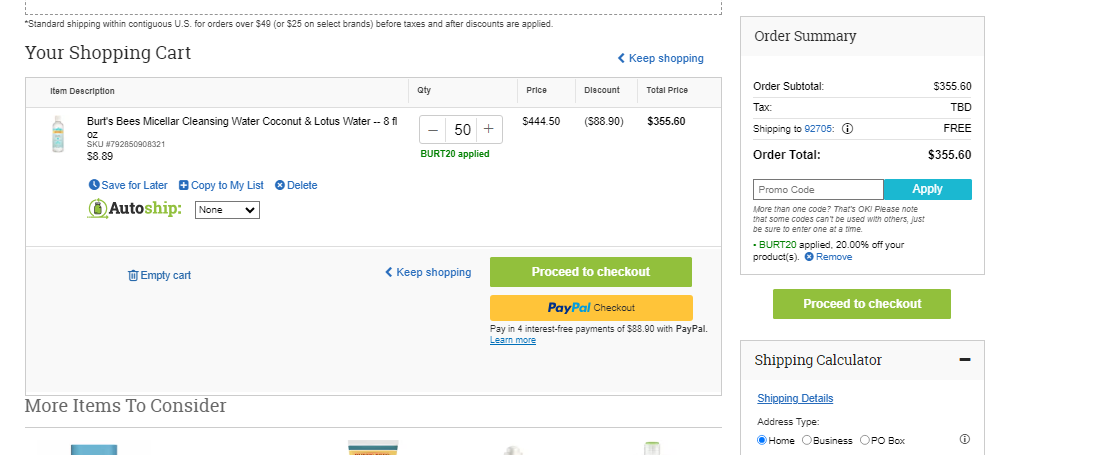Click the plus quantity button
The width and height of the screenshot is (1101, 455).
[x=489, y=130]
